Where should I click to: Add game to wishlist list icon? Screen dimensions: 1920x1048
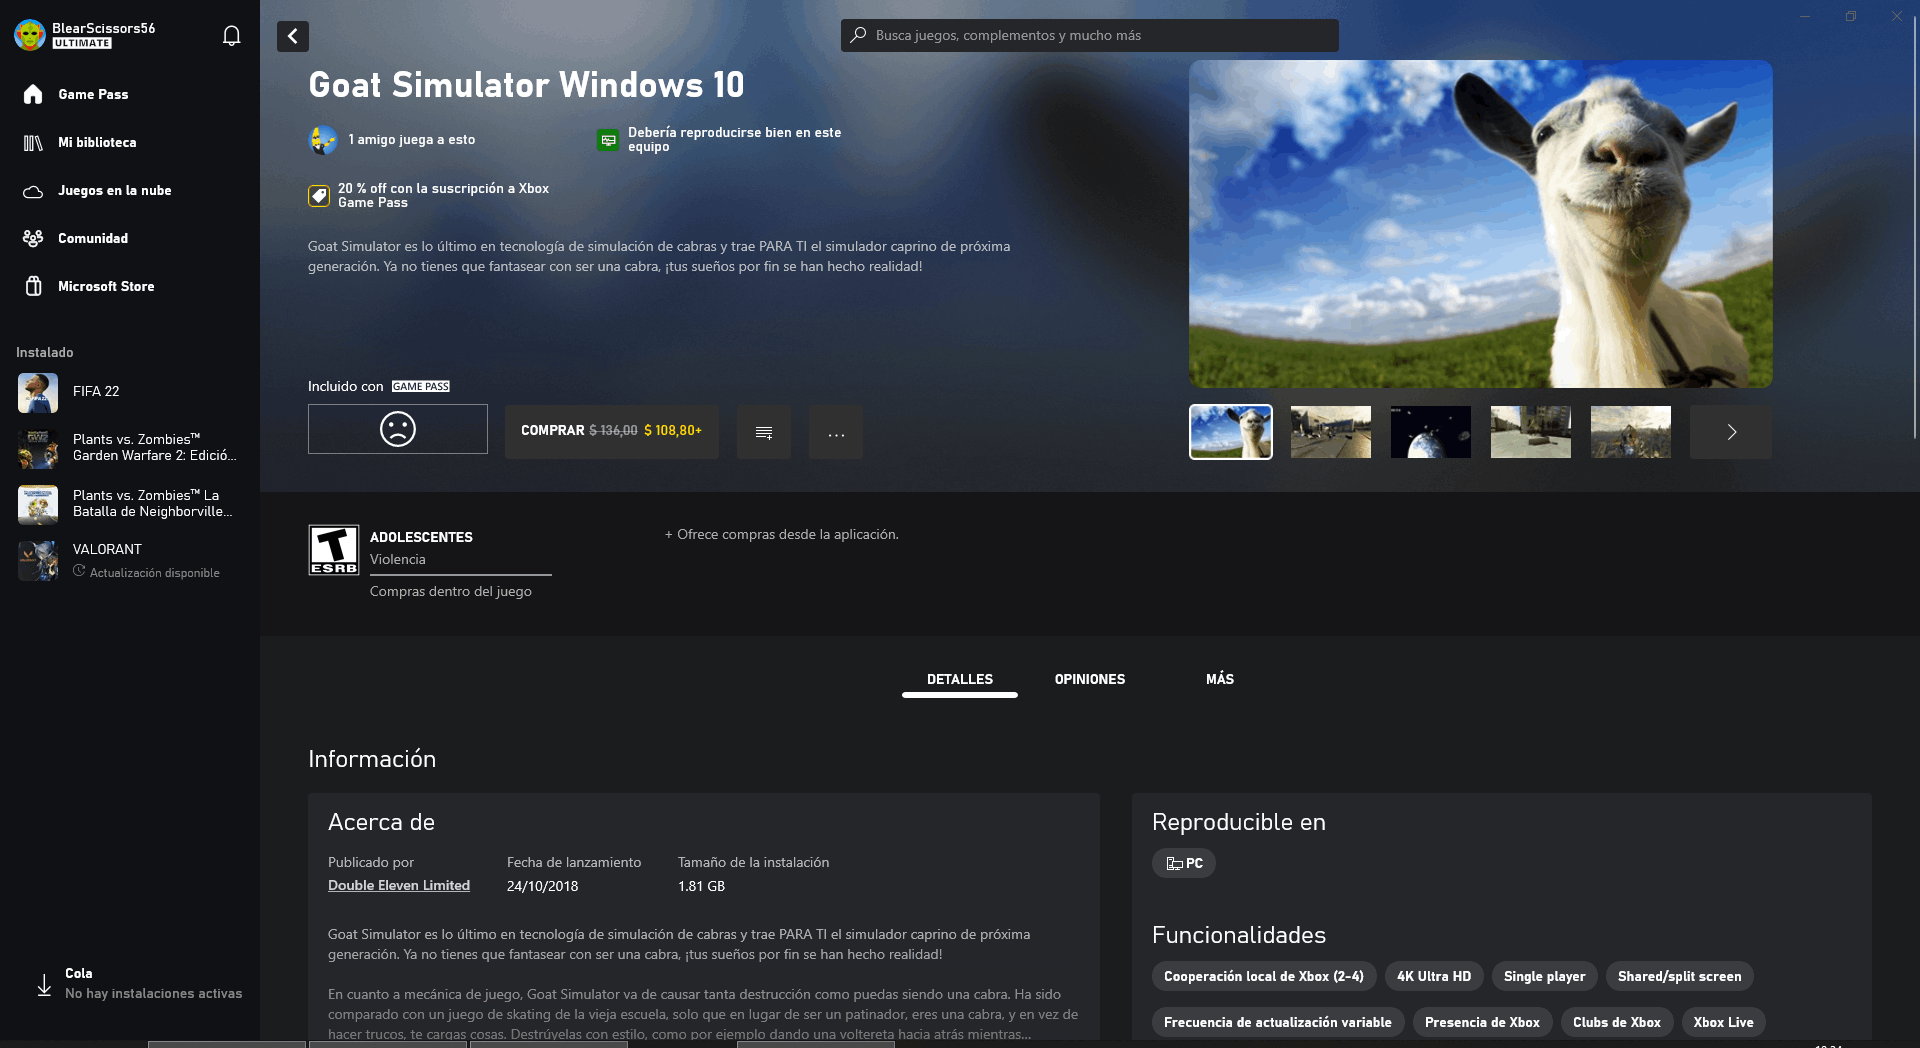coord(764,432)
